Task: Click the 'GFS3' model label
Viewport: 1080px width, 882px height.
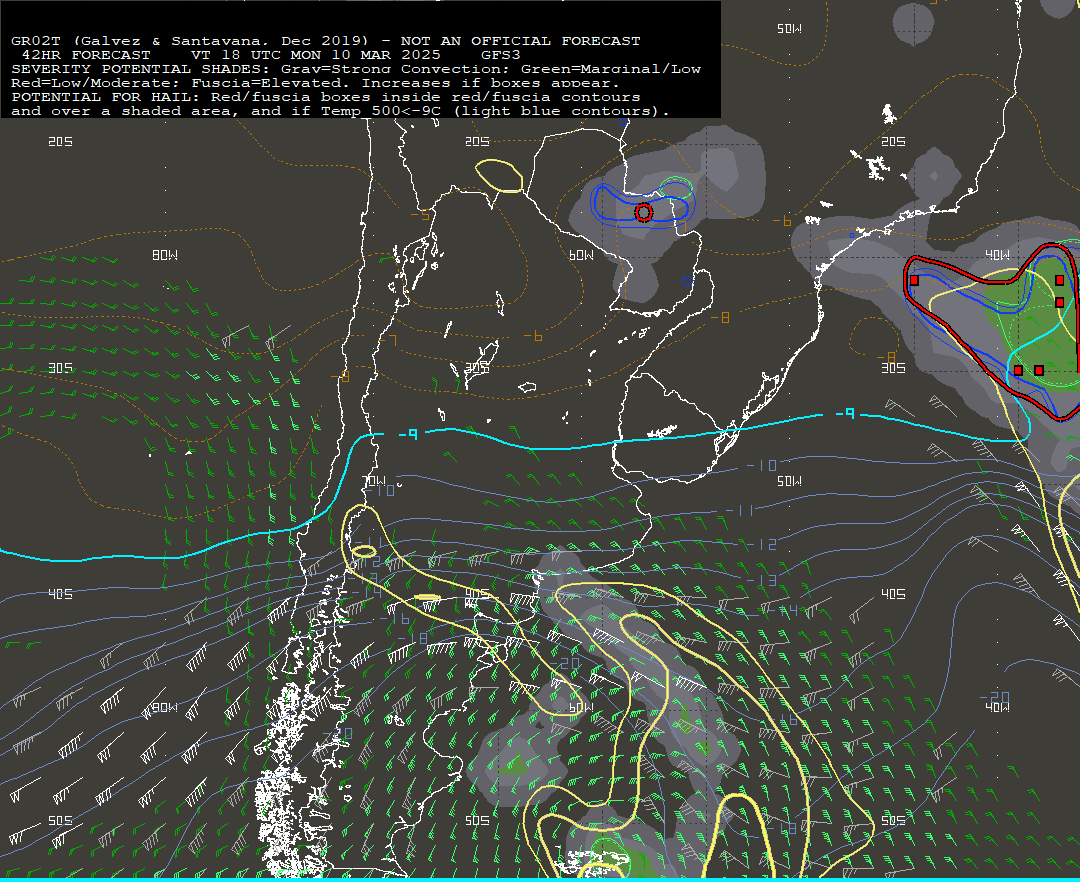Action: click(x=501, y=54)
